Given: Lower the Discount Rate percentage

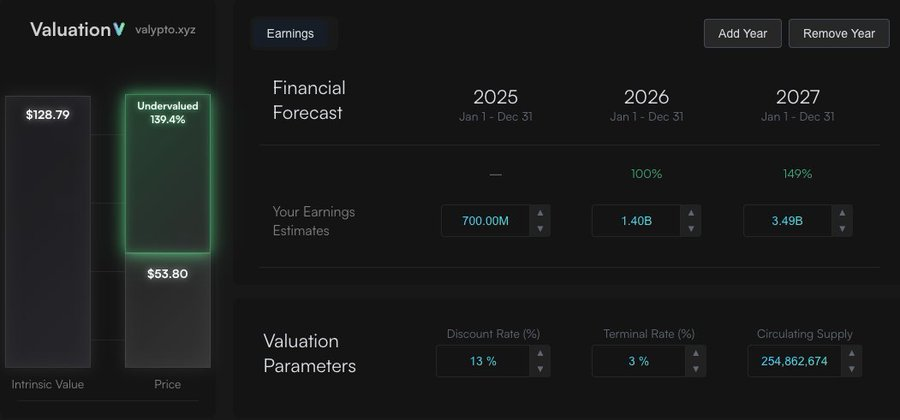Looking at the screenshot, I should pos(541,369).
